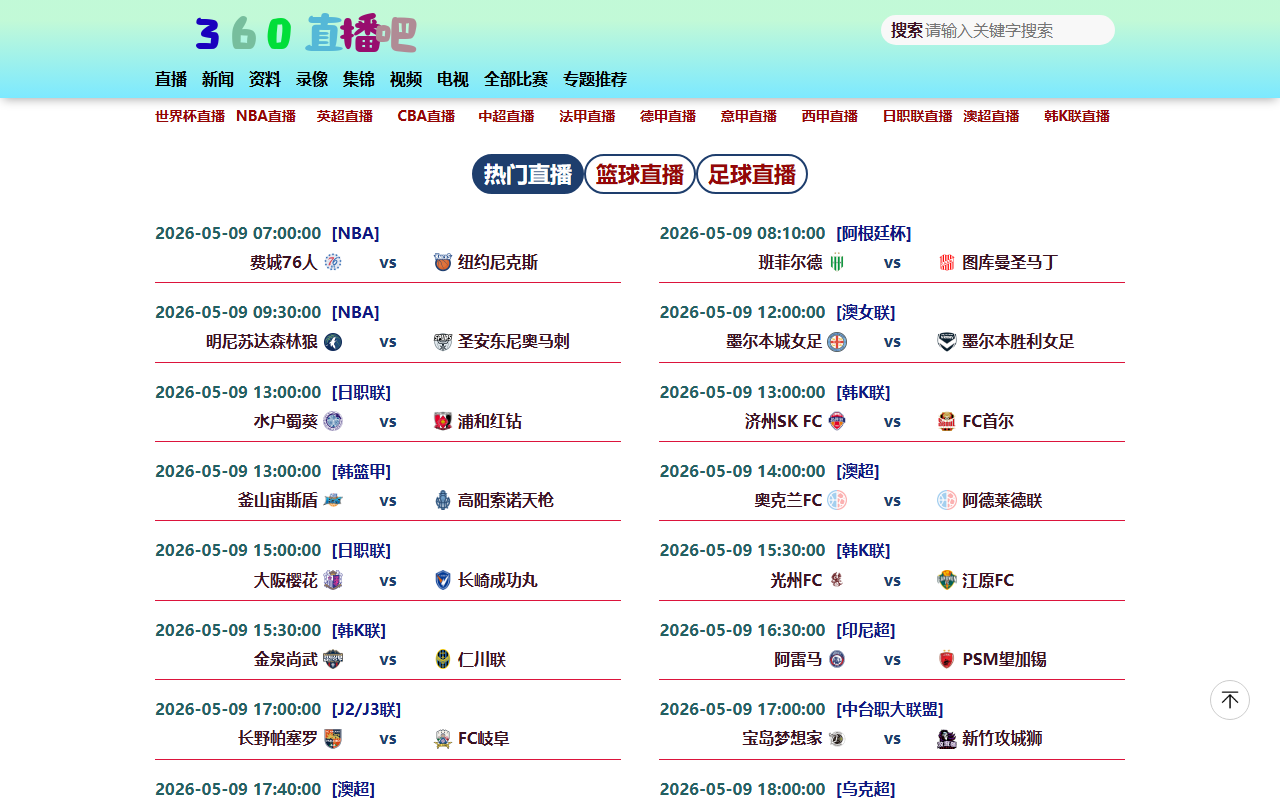Screen dimensions: 1280x800
Task: Open the 全部比赛 menu item
Action: (x=516, y=79)
